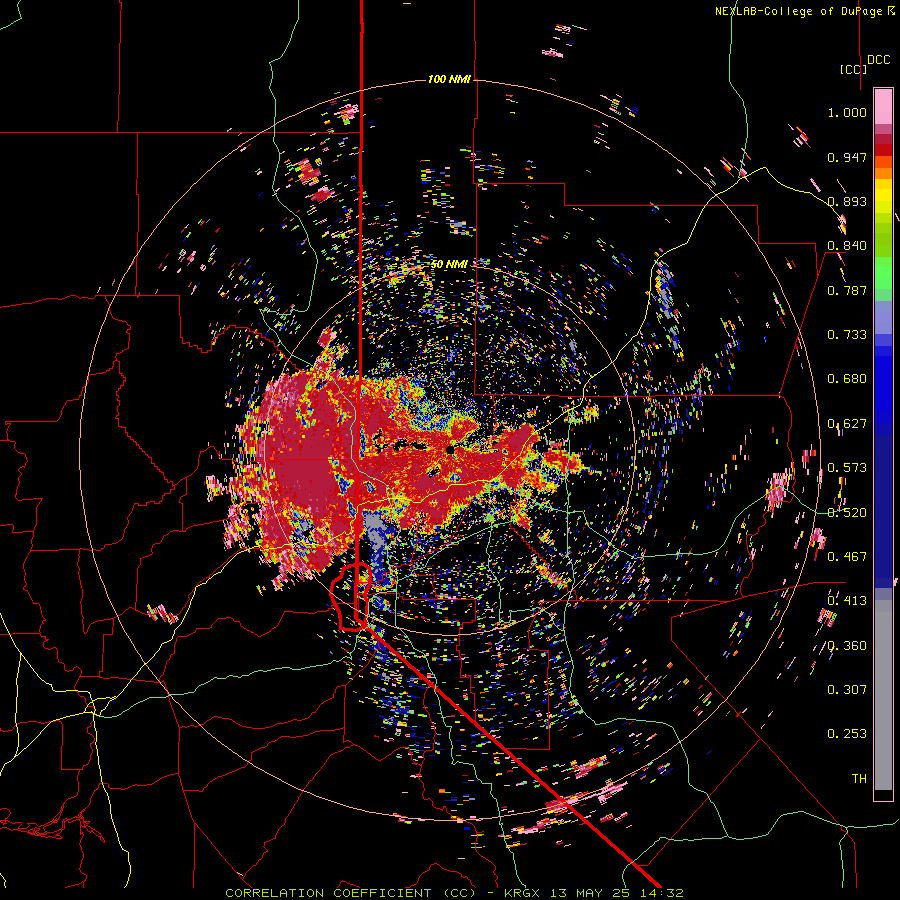Screen dimensions: 900x900
Task: Click the 0.787 legend value
Action: pos(847,290)
